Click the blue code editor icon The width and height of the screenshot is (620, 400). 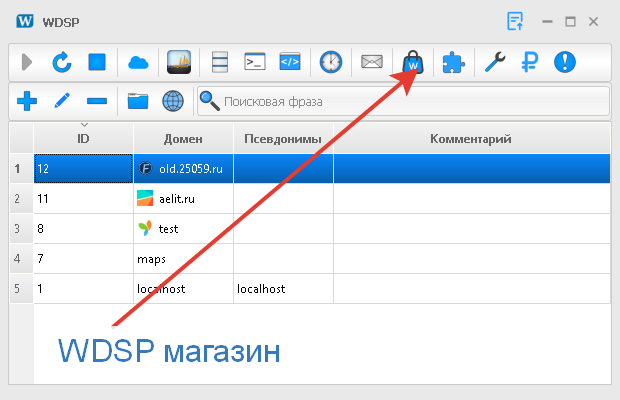(x=290, y=62)
